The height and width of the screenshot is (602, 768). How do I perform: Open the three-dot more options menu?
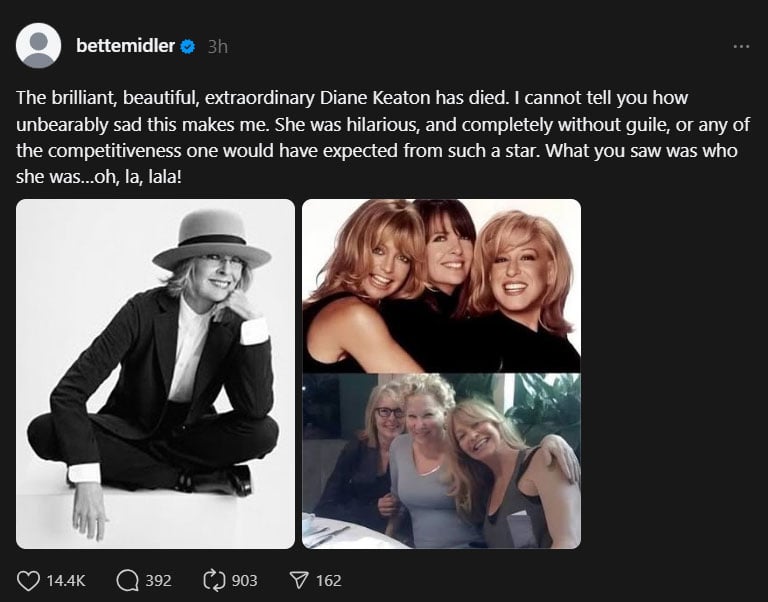(740, 46)
